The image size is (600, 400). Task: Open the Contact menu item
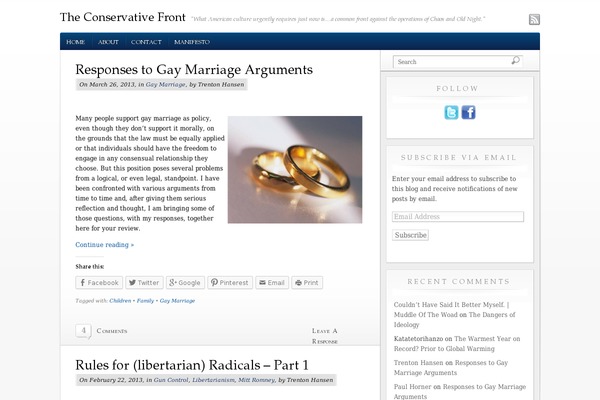click(146, 42)
